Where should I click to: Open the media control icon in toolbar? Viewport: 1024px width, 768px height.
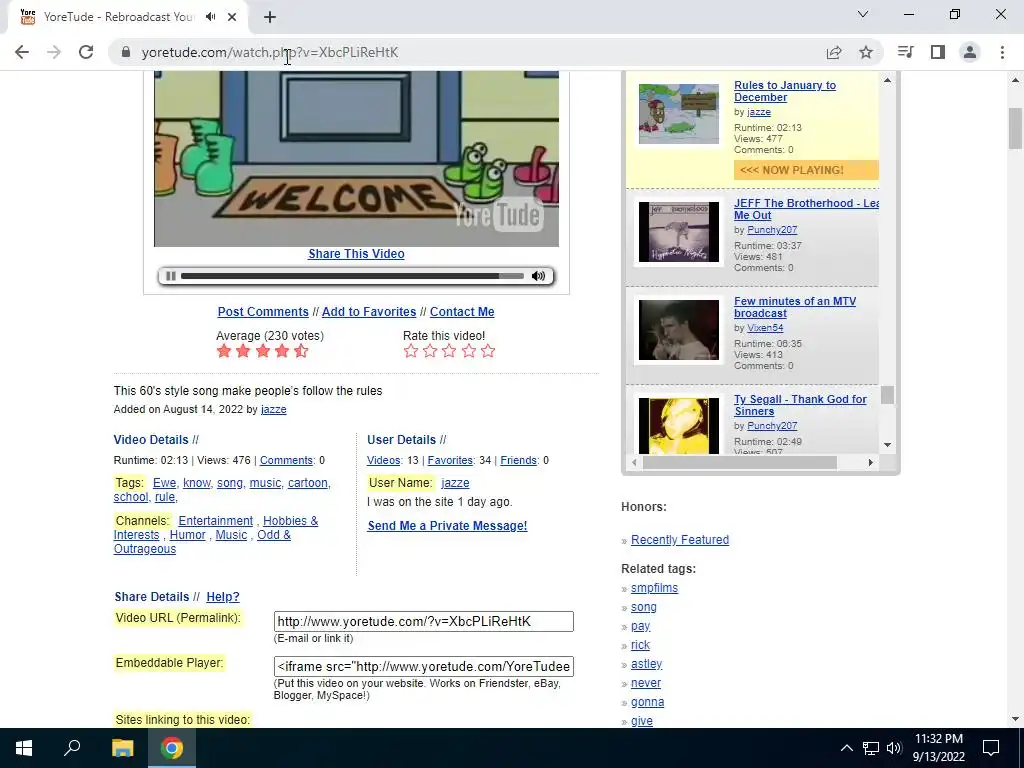point(905,52)
